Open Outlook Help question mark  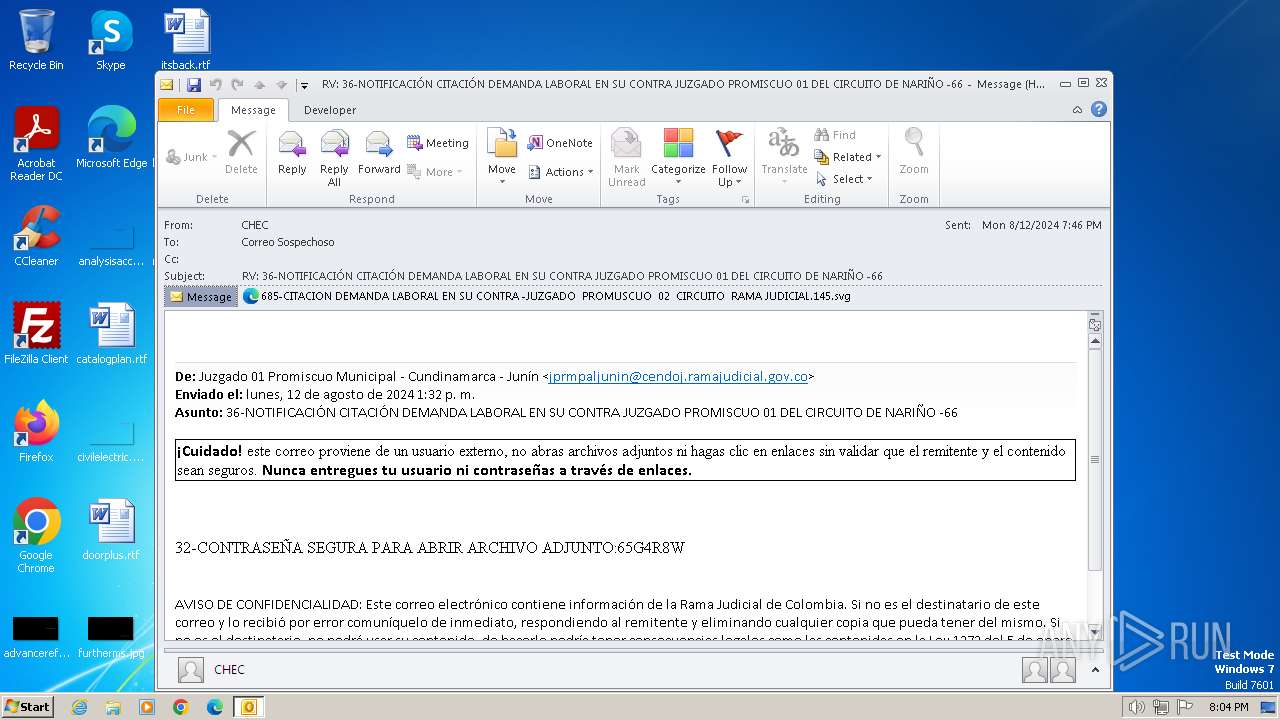[1099, 110]
